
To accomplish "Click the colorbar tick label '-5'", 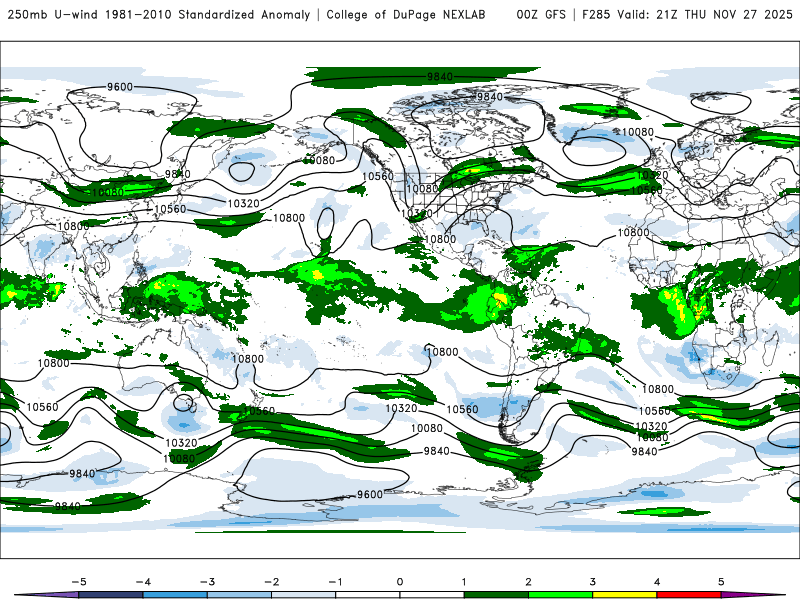I will (x=79, y=582).
